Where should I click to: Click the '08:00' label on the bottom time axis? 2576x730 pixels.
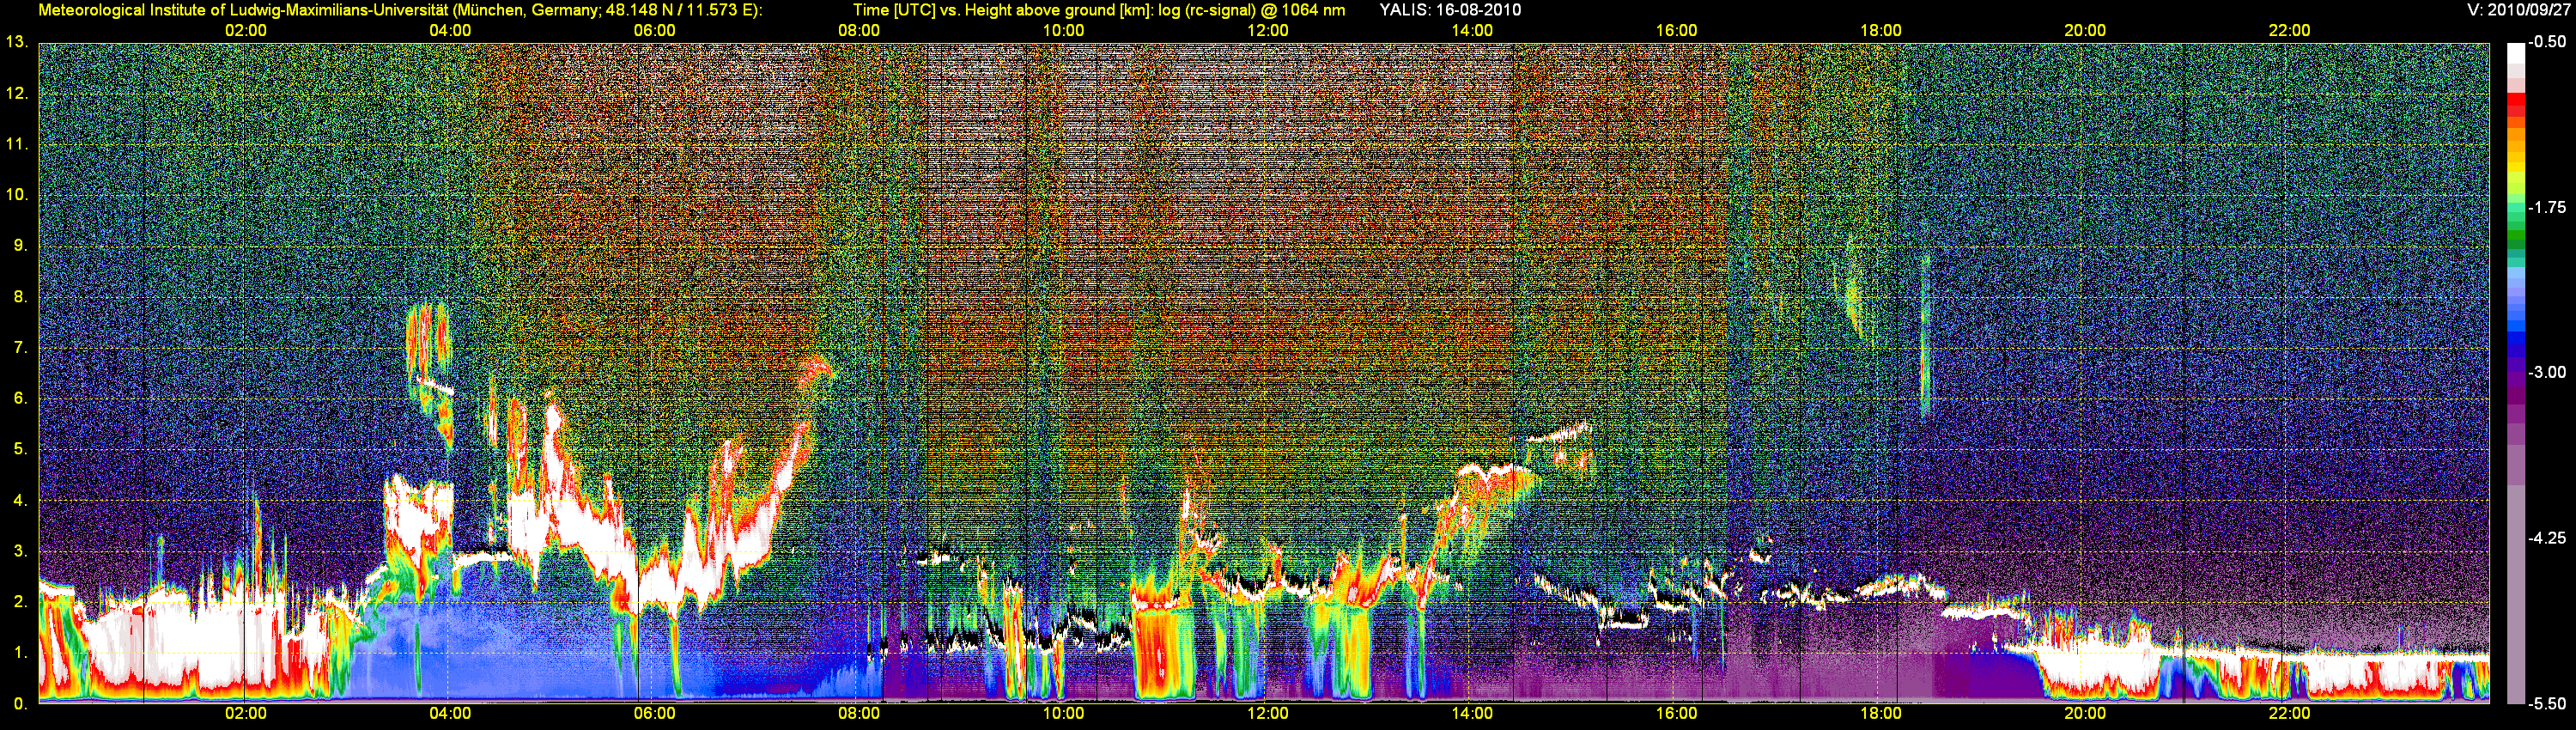[859, 713]
